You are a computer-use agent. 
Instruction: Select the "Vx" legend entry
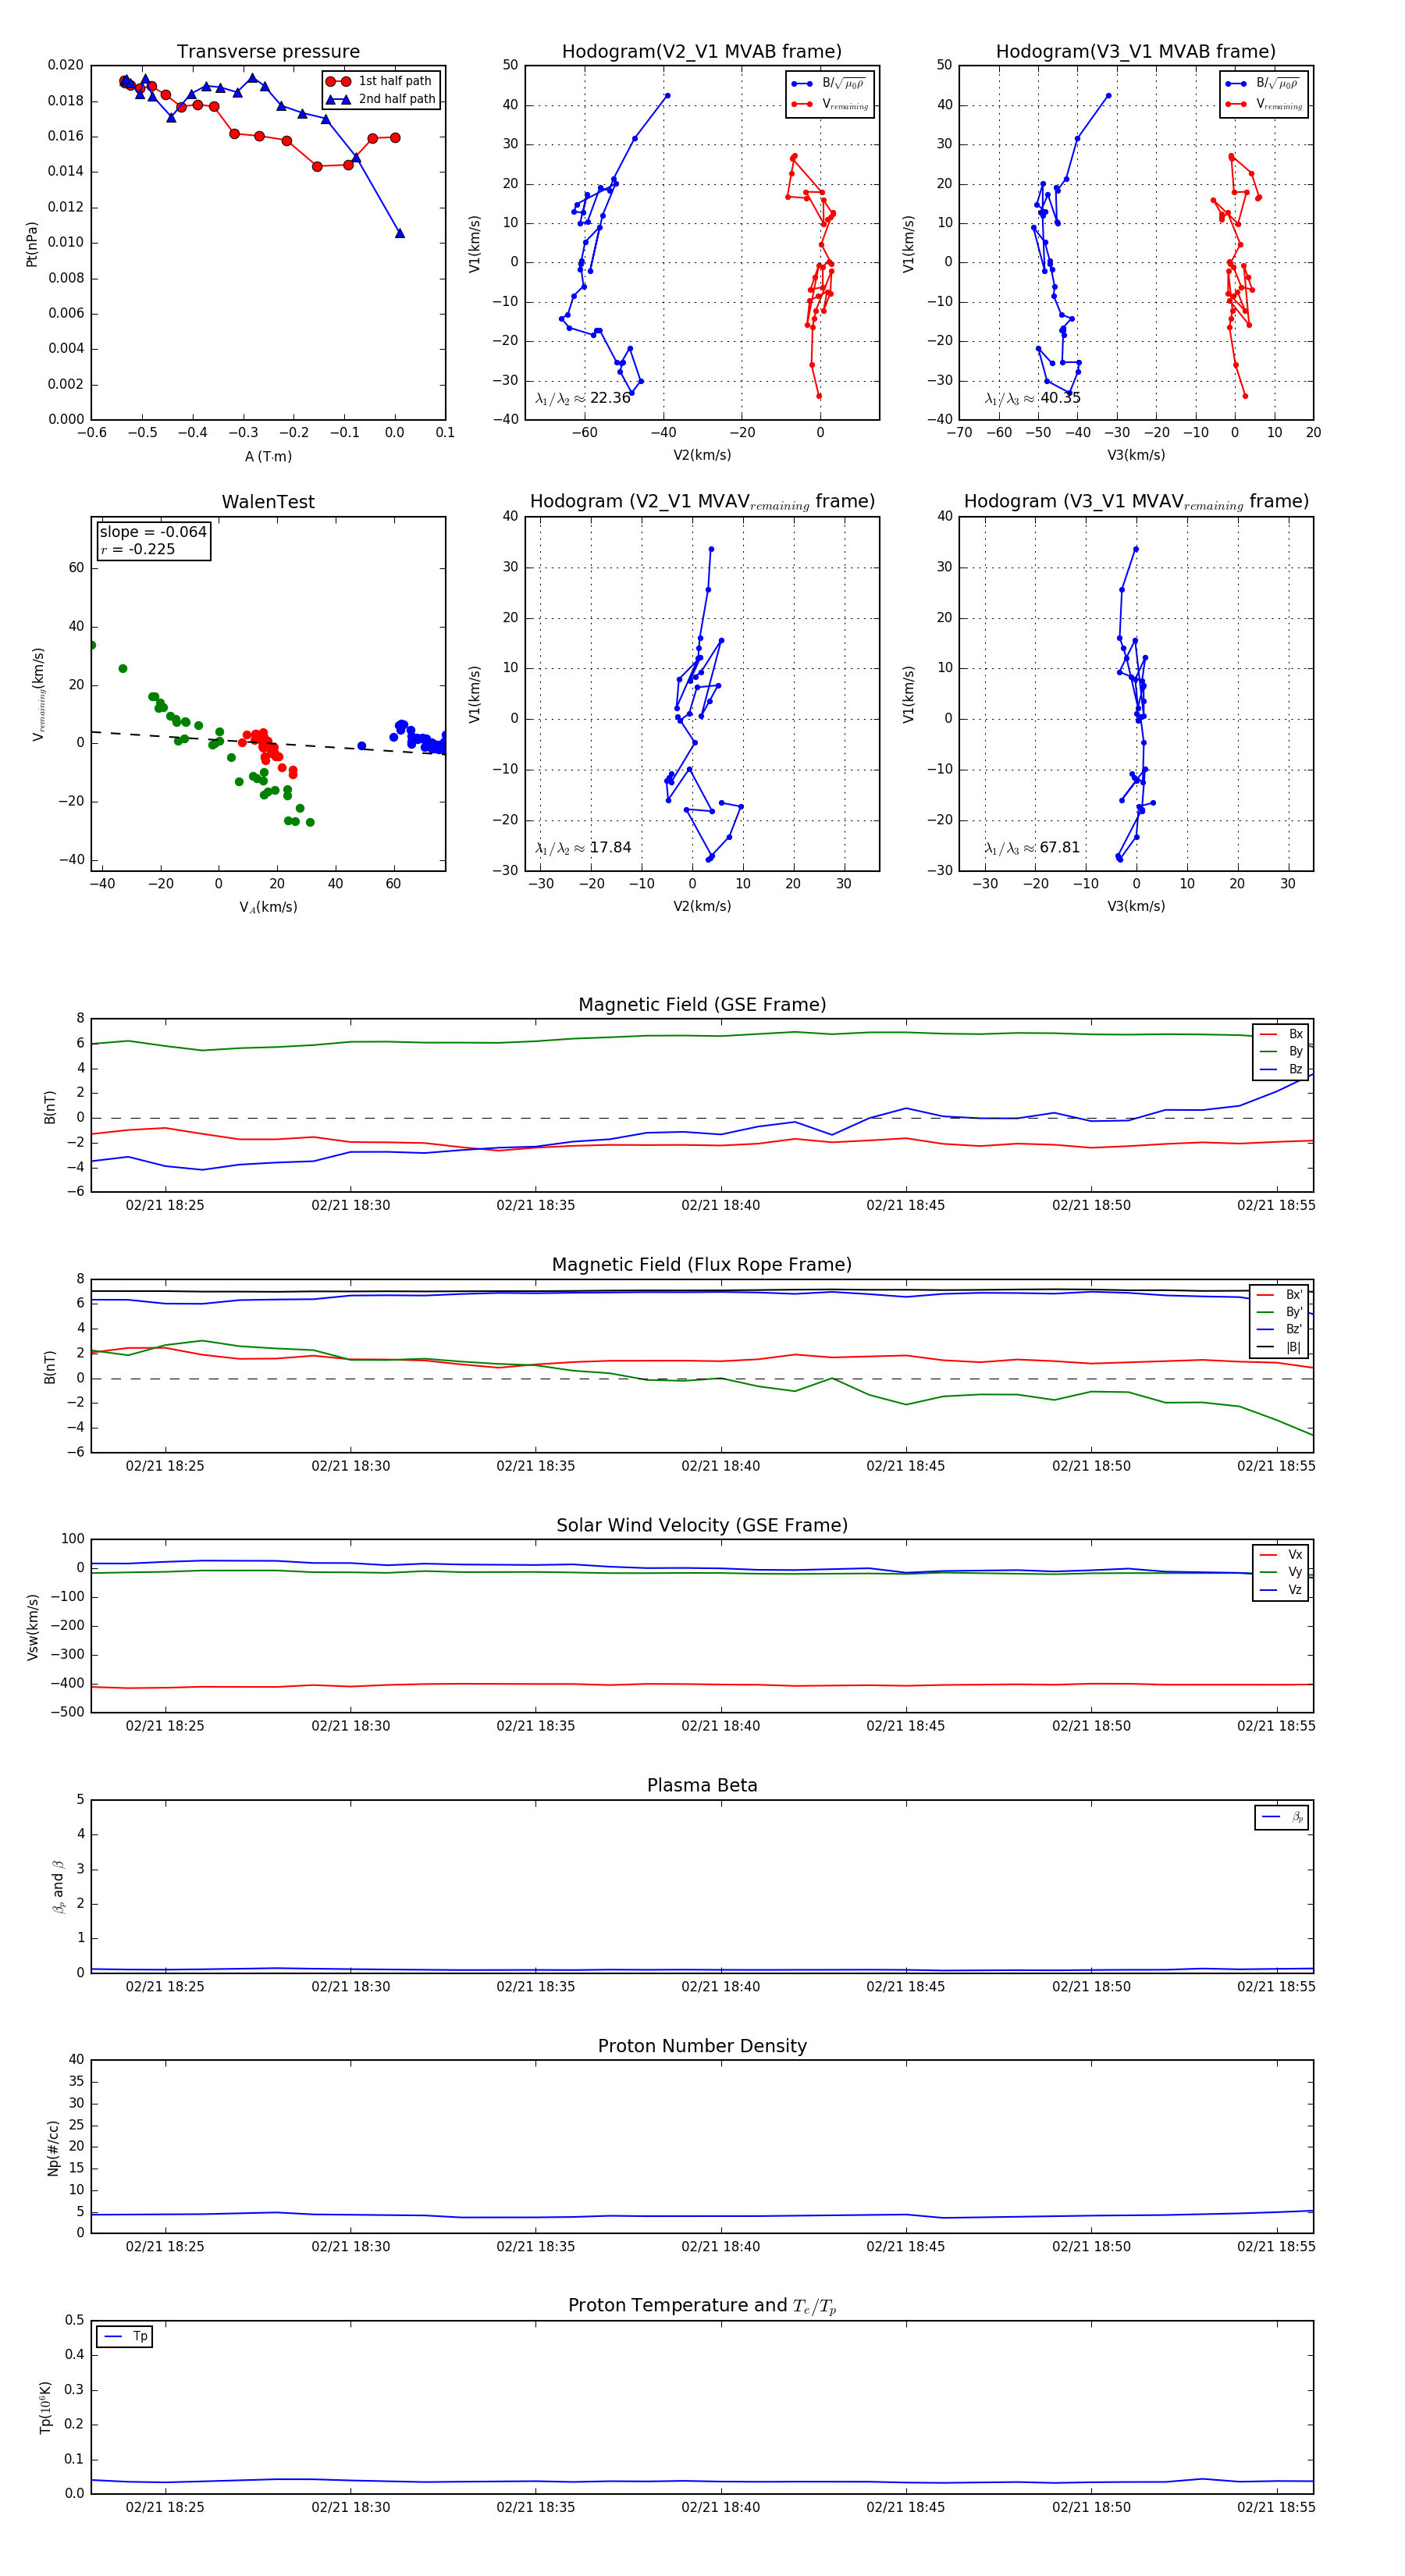point(1281,1555)
